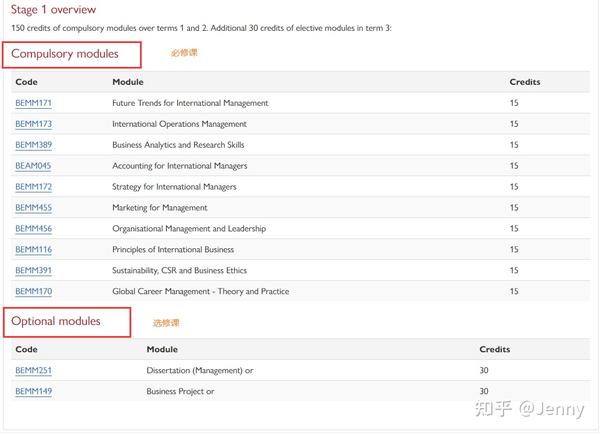
Task: Select the Compulsory modules heading
Action: tap(65, 54)
